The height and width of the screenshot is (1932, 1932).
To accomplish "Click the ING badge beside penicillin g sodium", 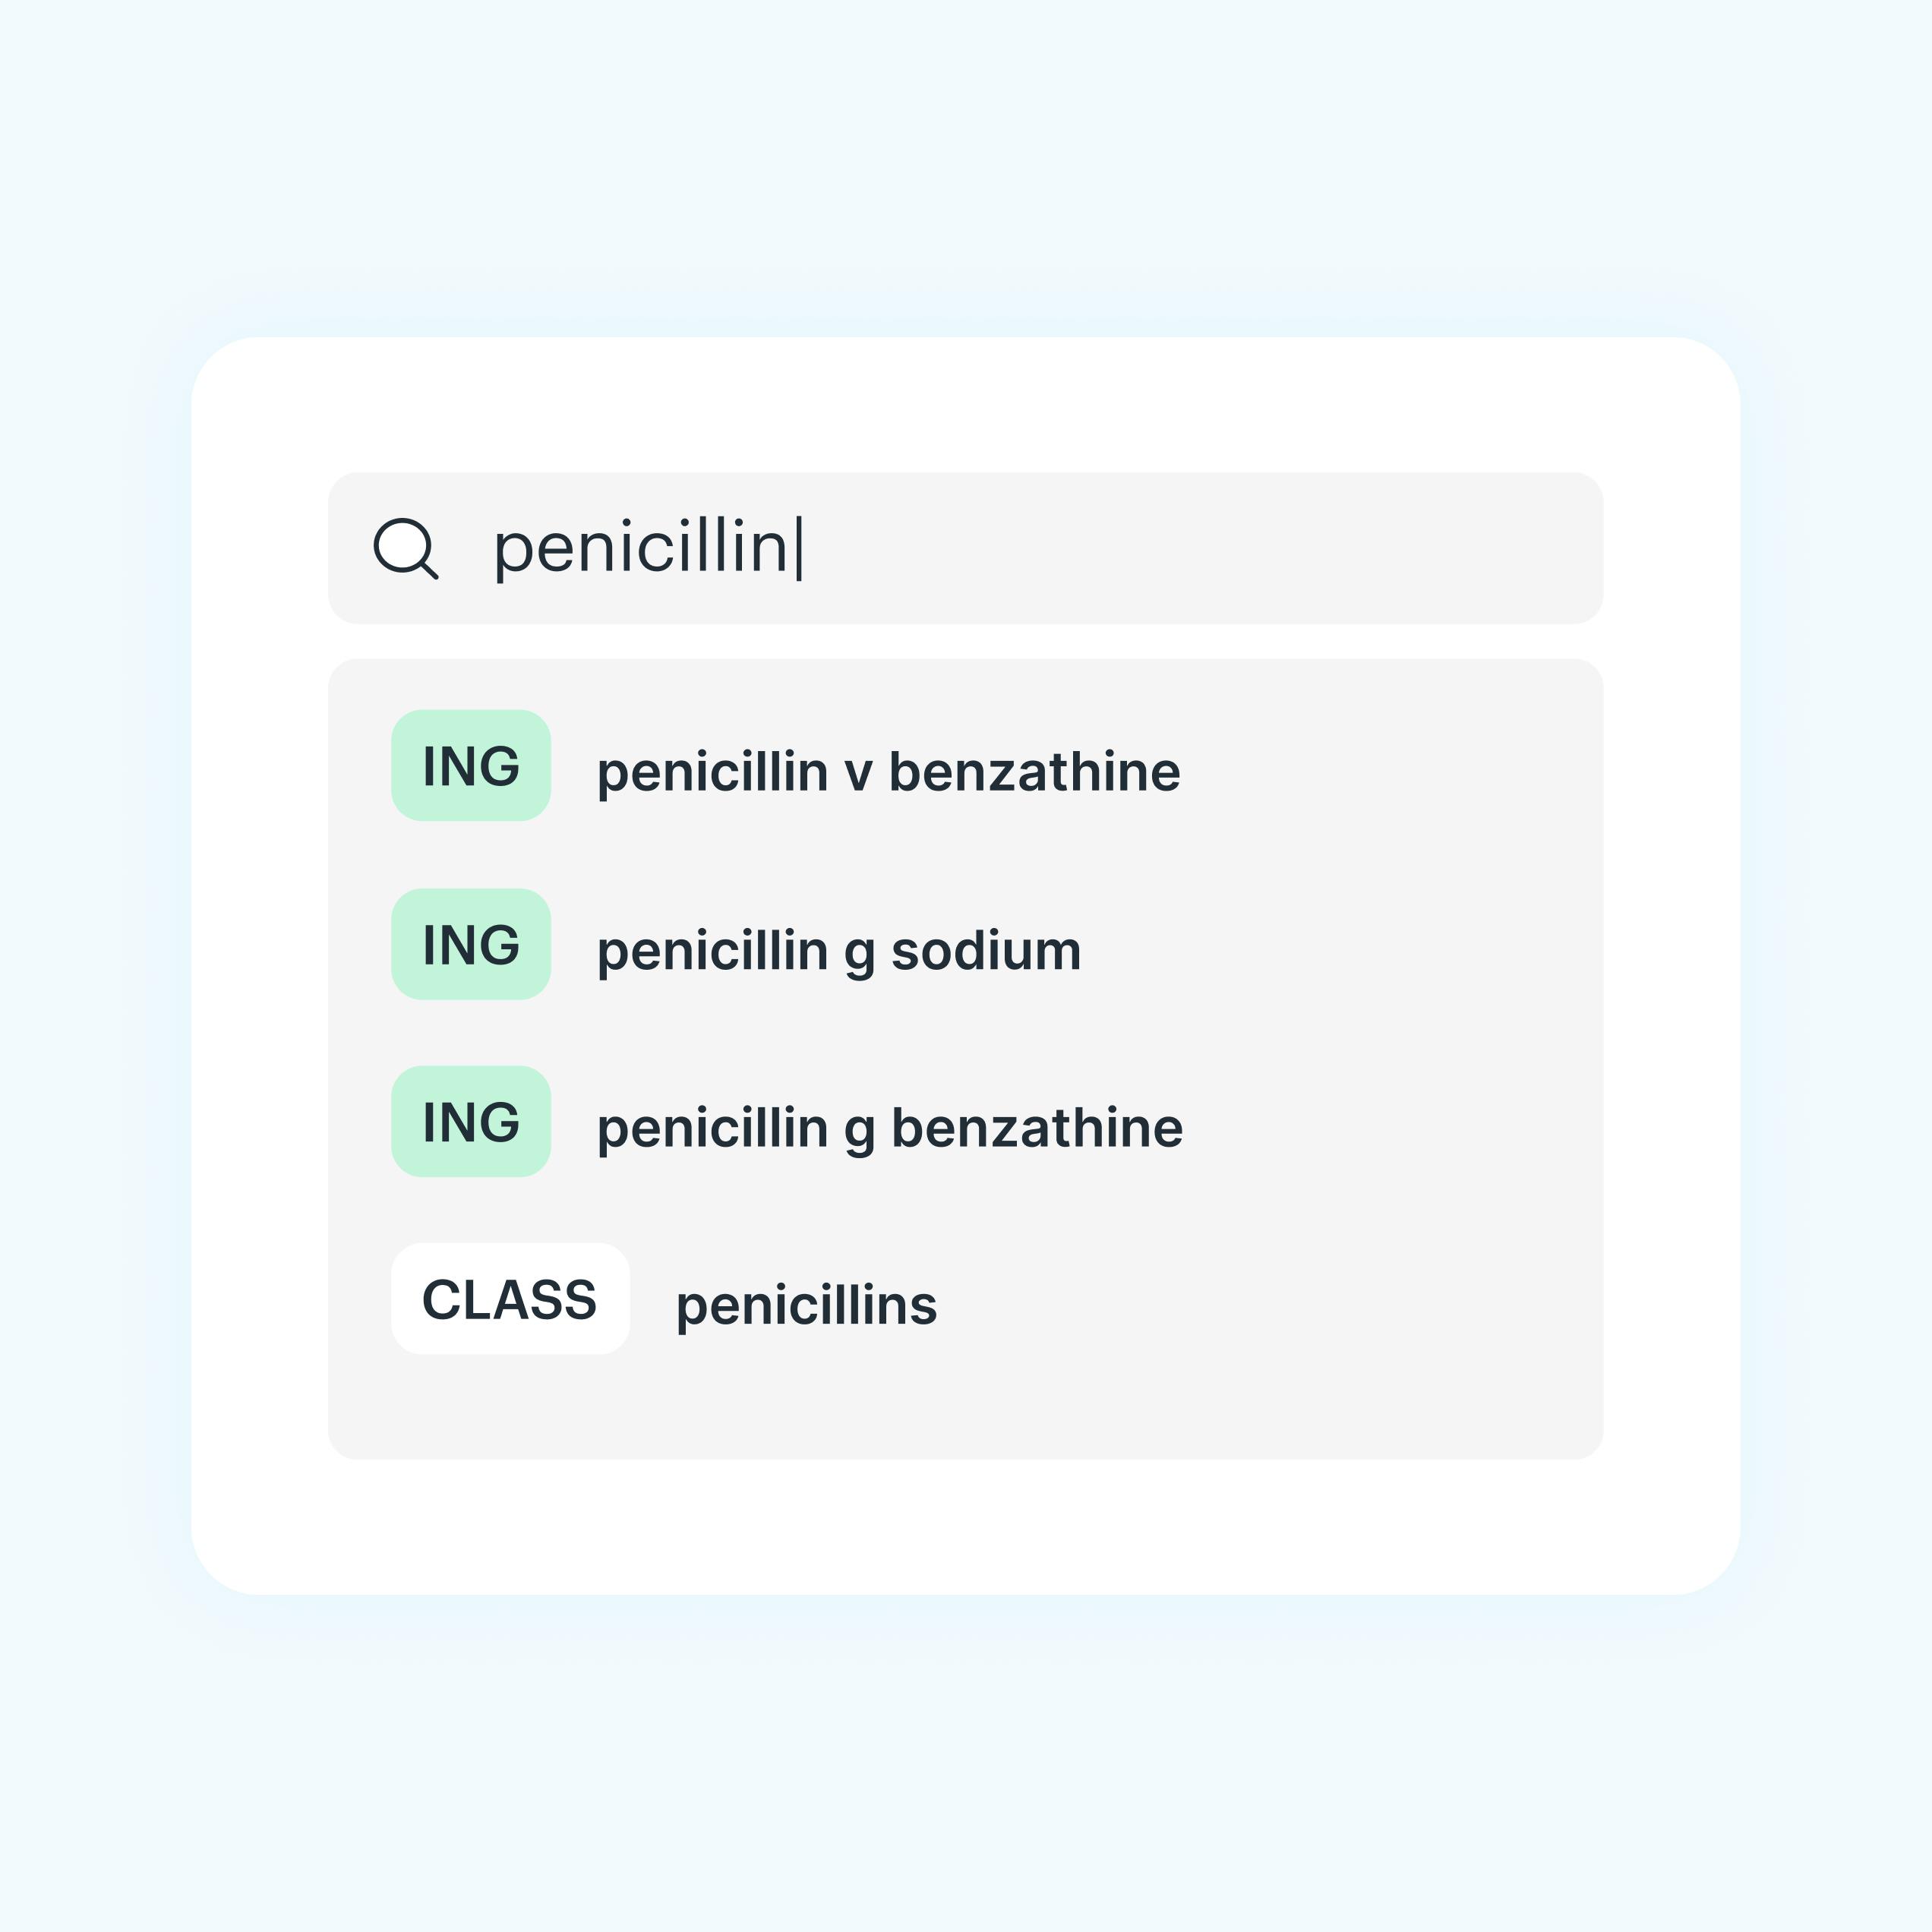I will click(x=471, y=944).
